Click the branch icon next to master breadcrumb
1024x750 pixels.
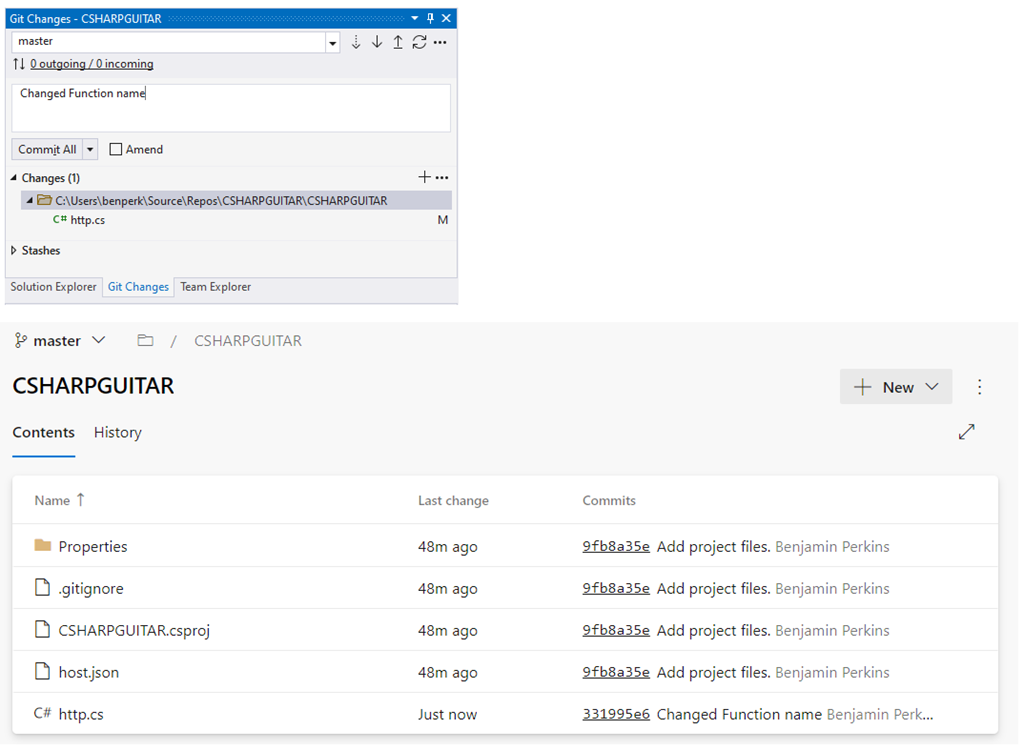pos(21,340)
